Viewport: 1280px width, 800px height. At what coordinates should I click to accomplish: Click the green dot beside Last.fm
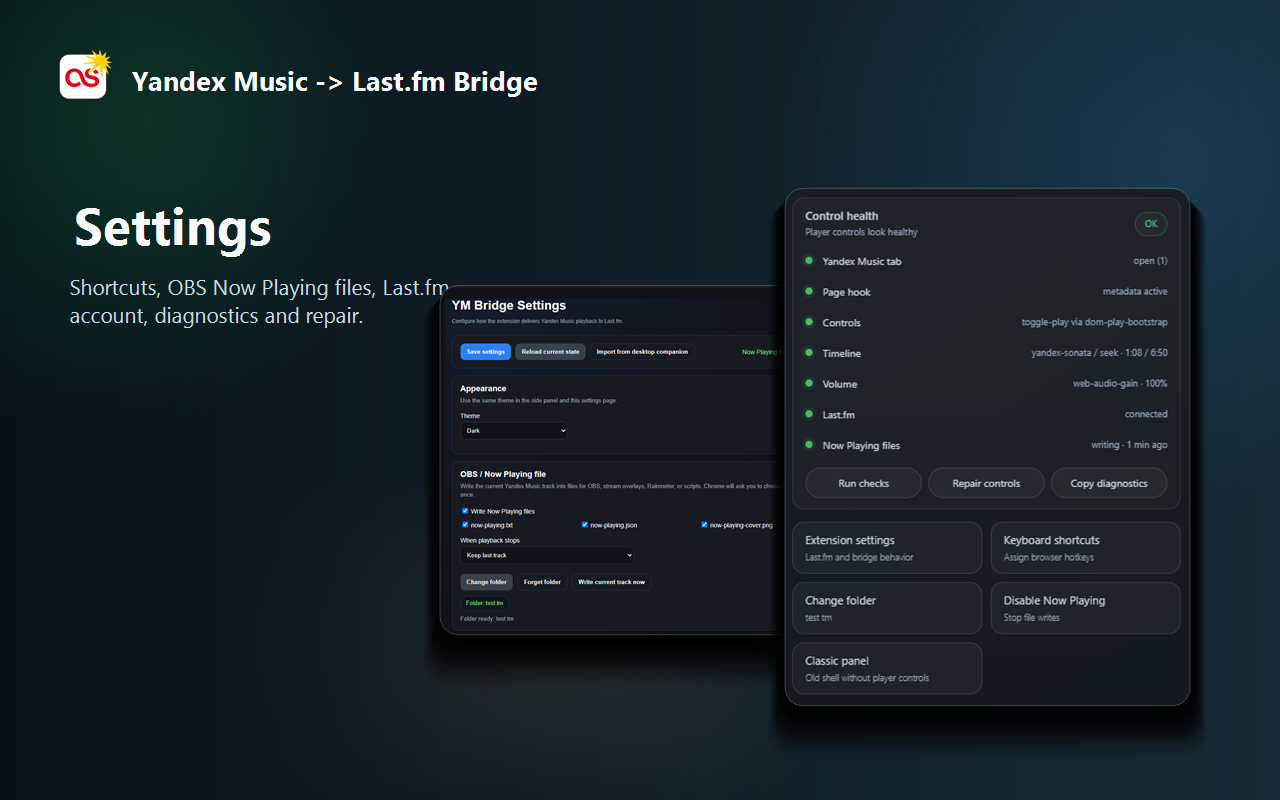point(809,414)
